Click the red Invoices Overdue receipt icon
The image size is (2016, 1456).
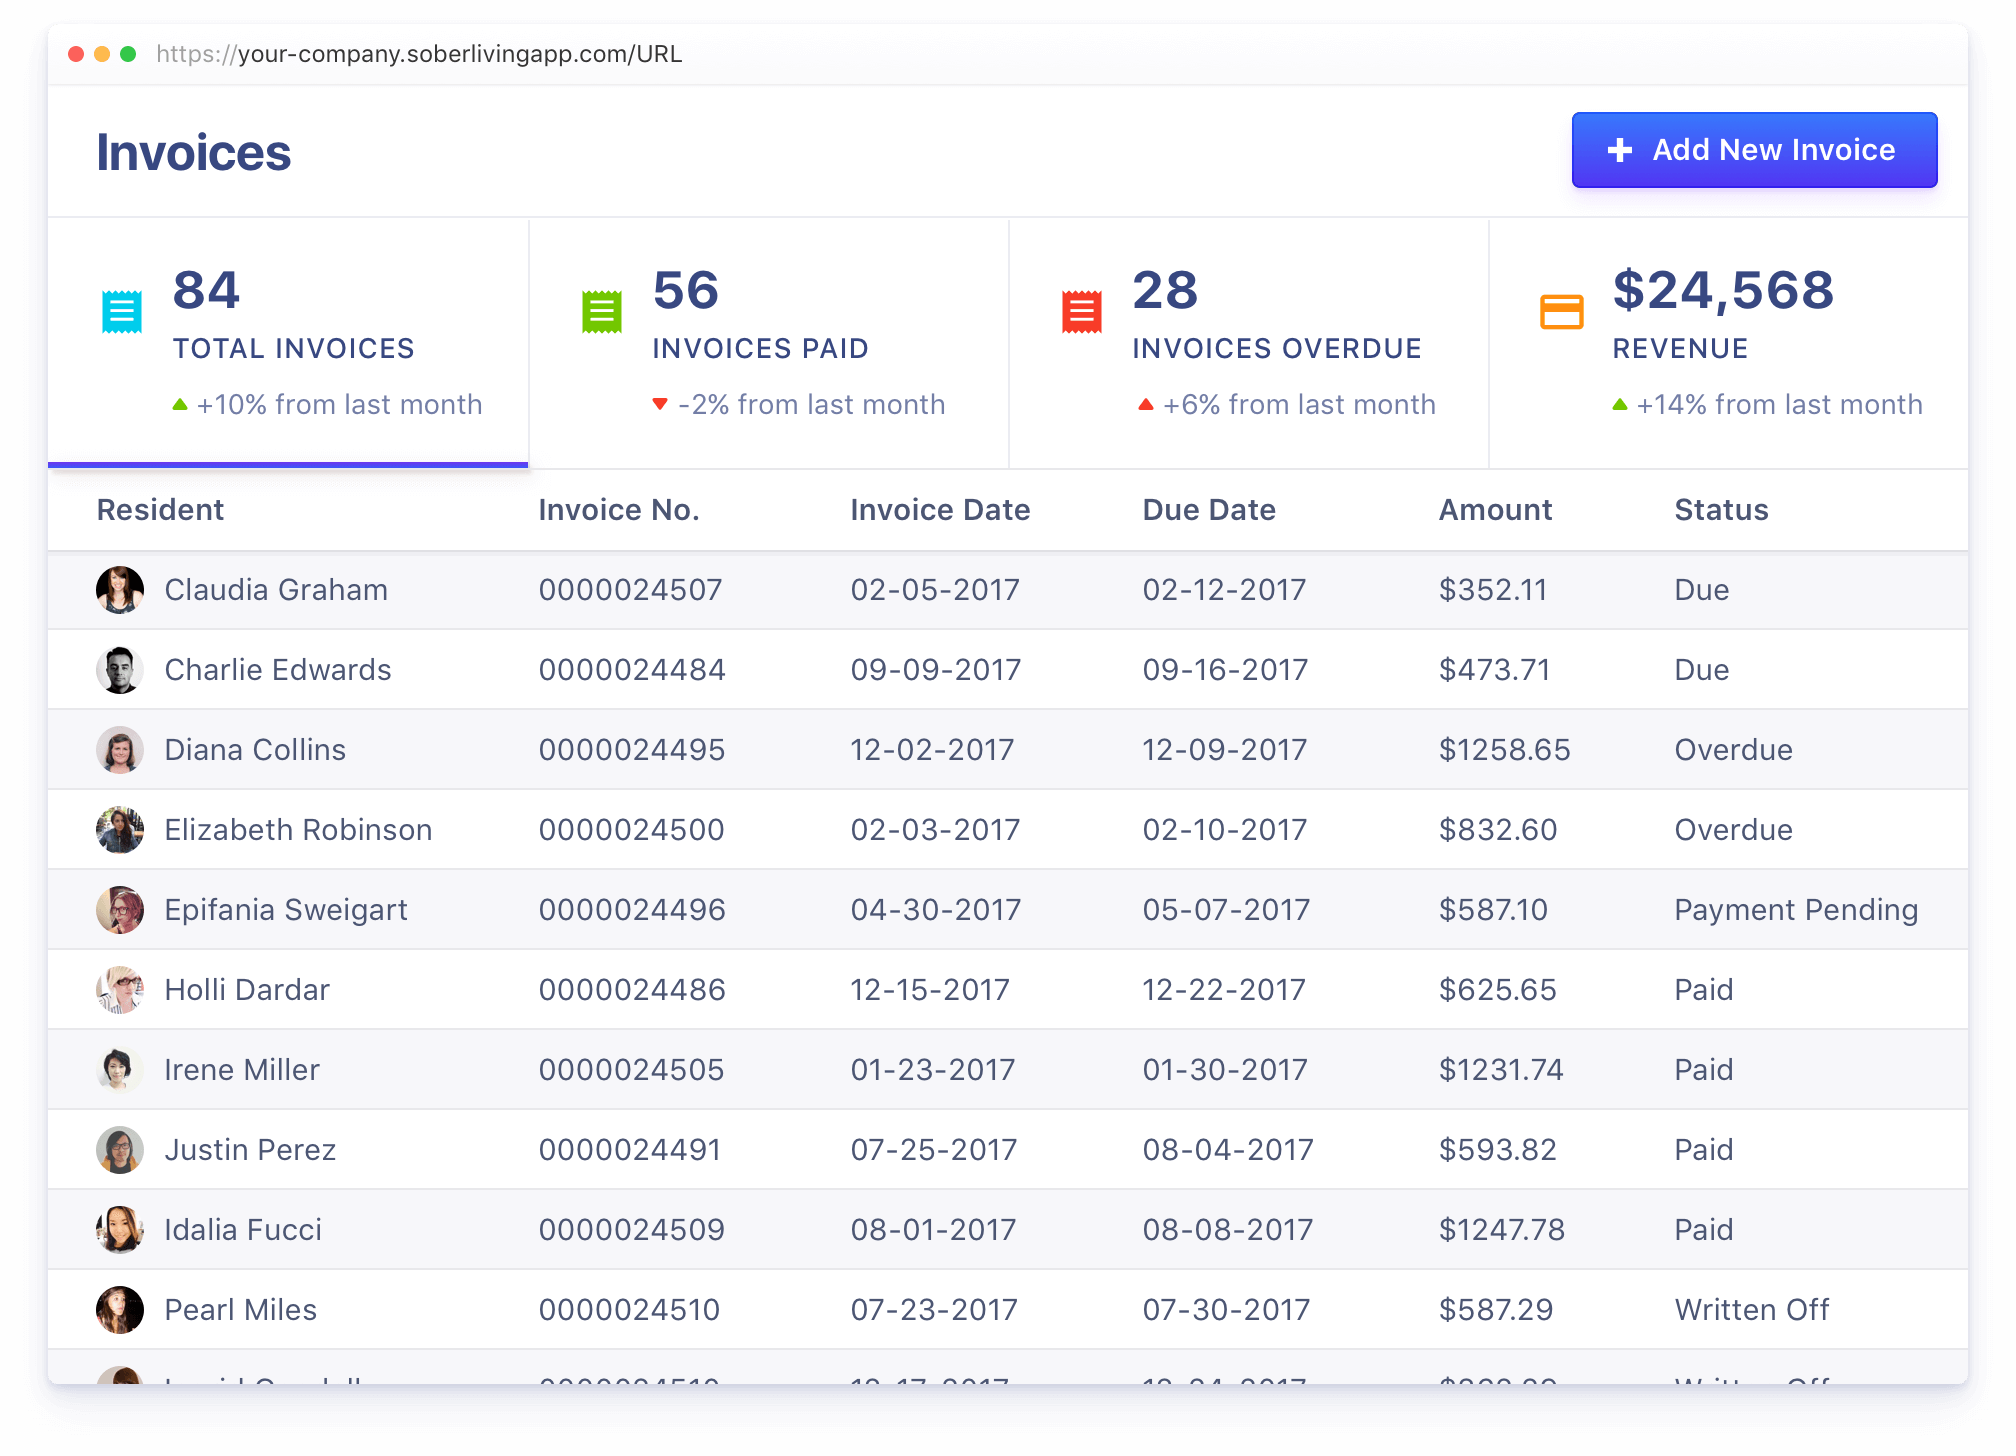point(1082,312)
